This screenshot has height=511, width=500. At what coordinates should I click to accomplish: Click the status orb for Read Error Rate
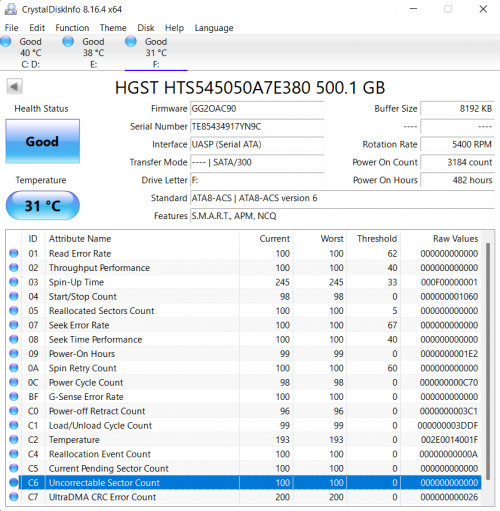tap(14, 253)
